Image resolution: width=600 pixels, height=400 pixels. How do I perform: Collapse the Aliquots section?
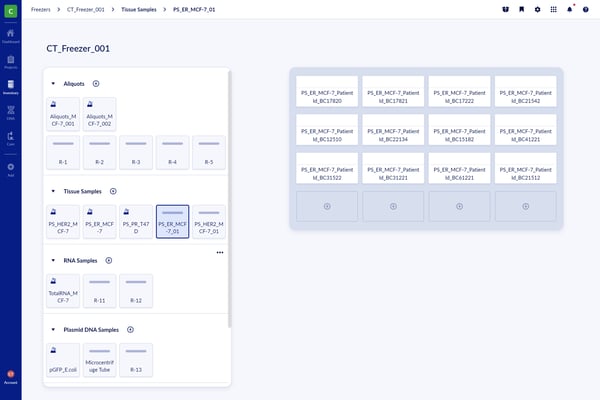53,84
